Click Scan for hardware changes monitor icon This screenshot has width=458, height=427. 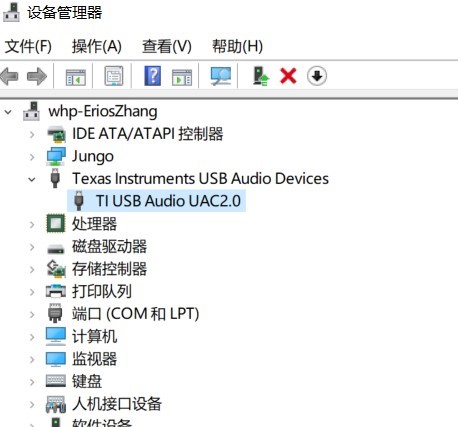point(220,76)
